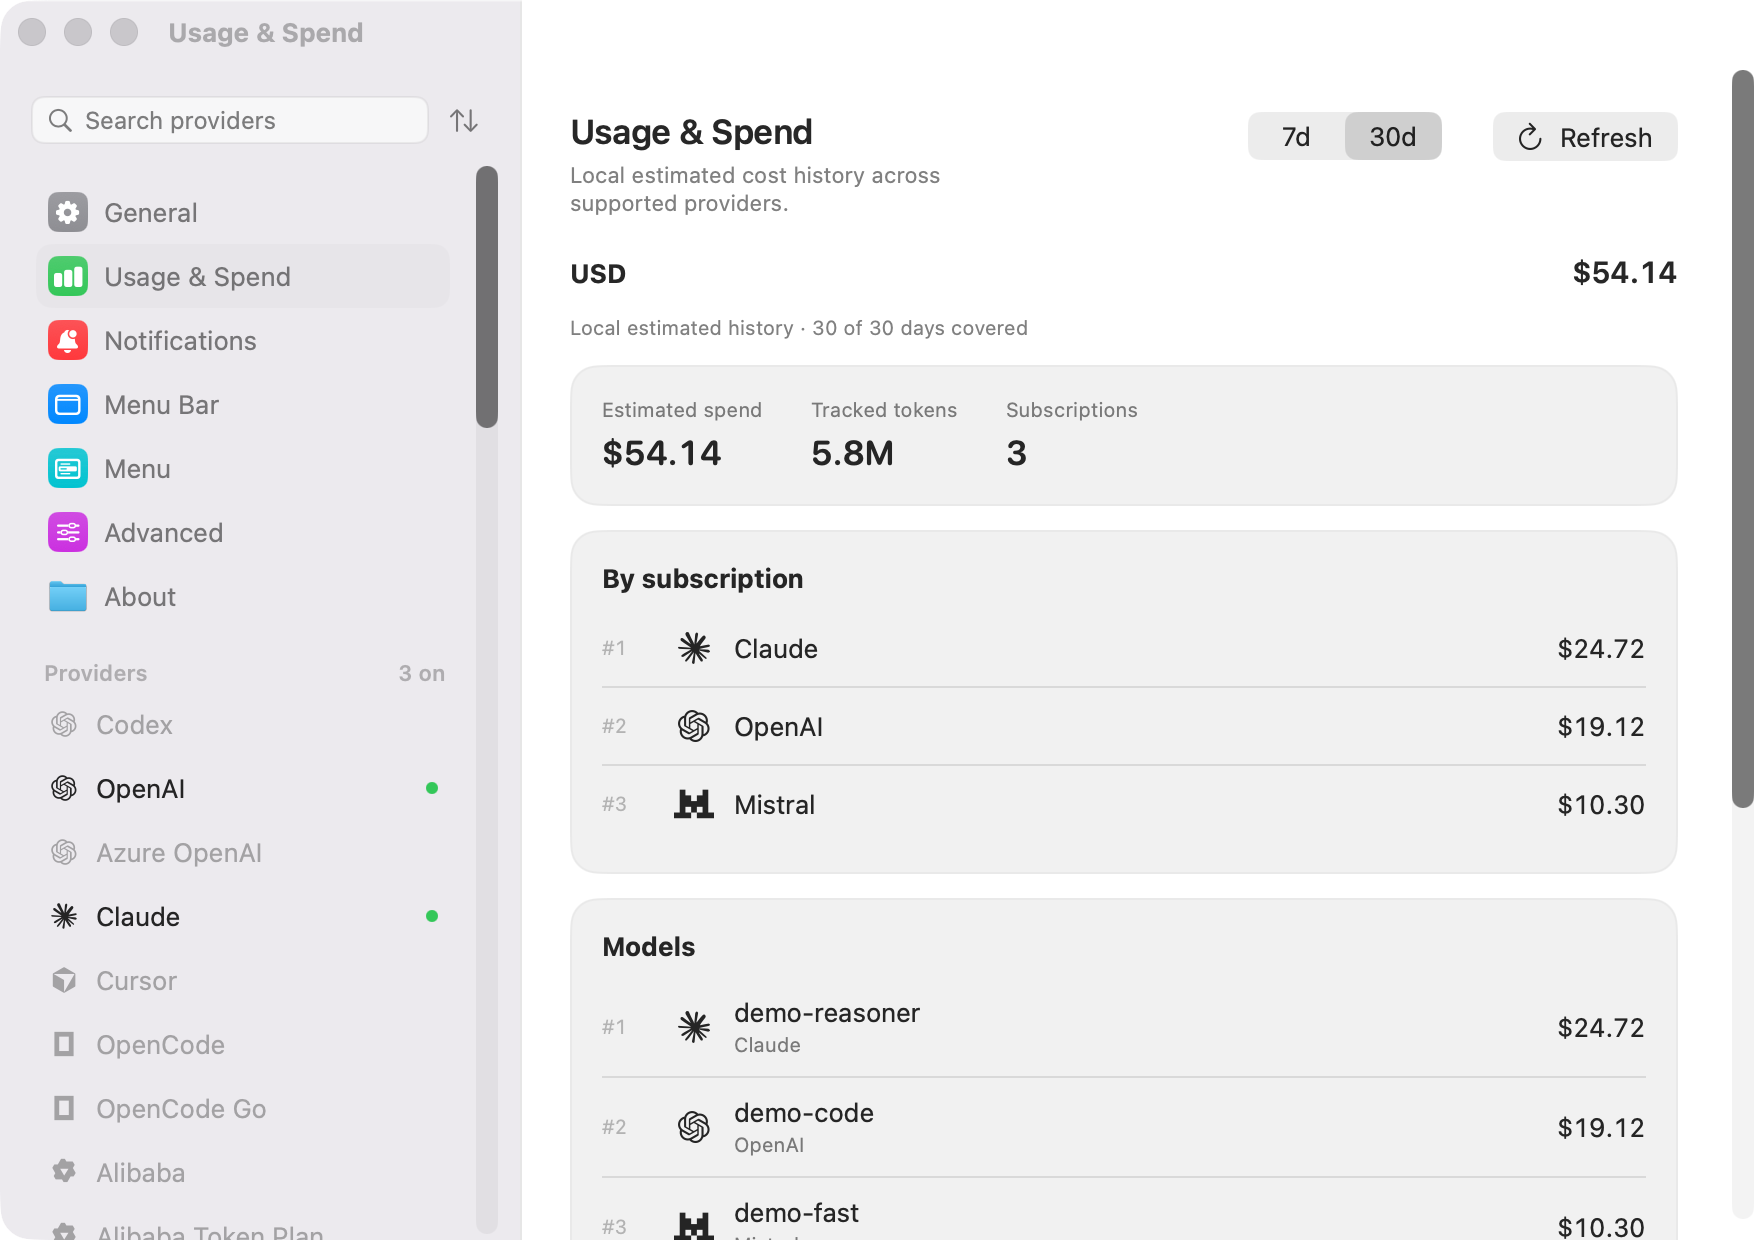Click the Claude green enabled status dot
The width and height of the screenshot is (1760, 1240).
[x=432, y=916]
